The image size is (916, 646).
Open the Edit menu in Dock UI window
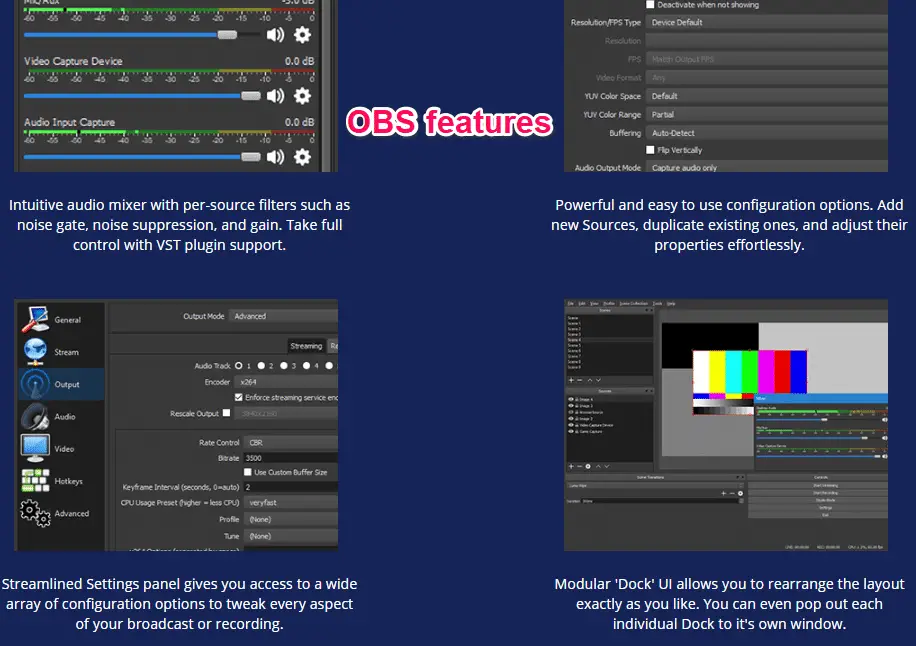point(582,304)
